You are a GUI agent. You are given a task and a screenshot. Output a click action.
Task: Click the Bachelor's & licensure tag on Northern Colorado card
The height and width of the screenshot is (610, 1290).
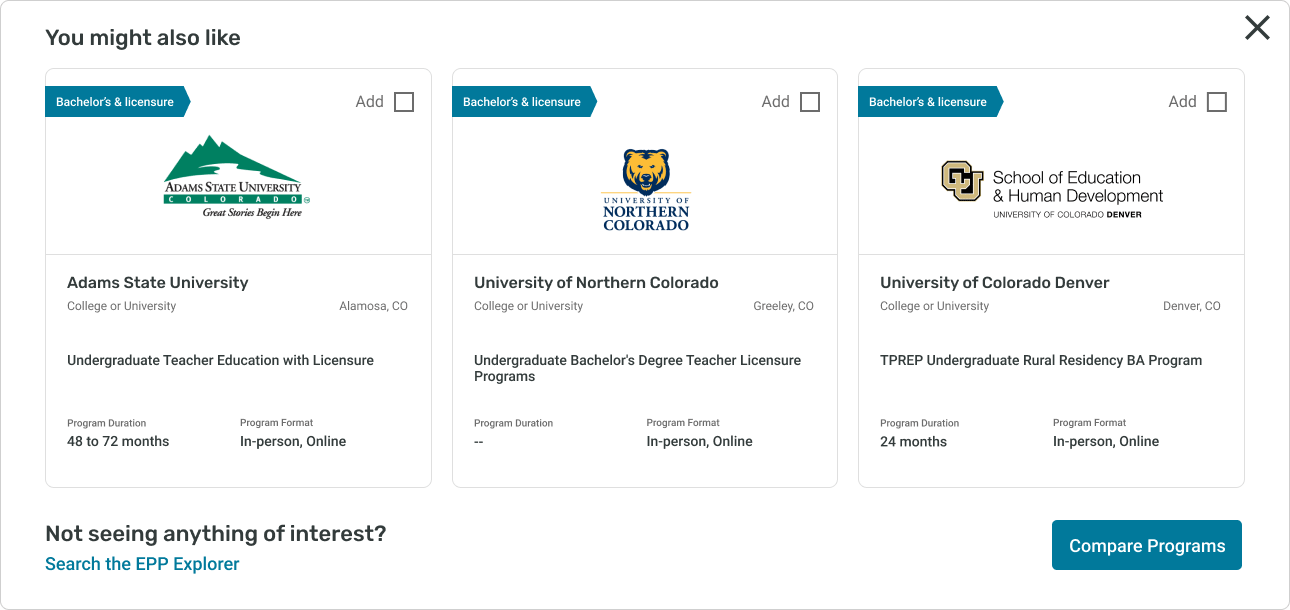click(524, 102)
